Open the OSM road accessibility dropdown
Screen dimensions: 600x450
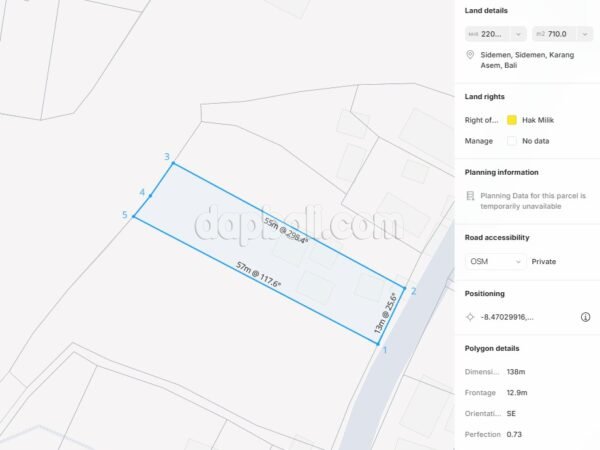pyautogui.click(x=496, y=262)
